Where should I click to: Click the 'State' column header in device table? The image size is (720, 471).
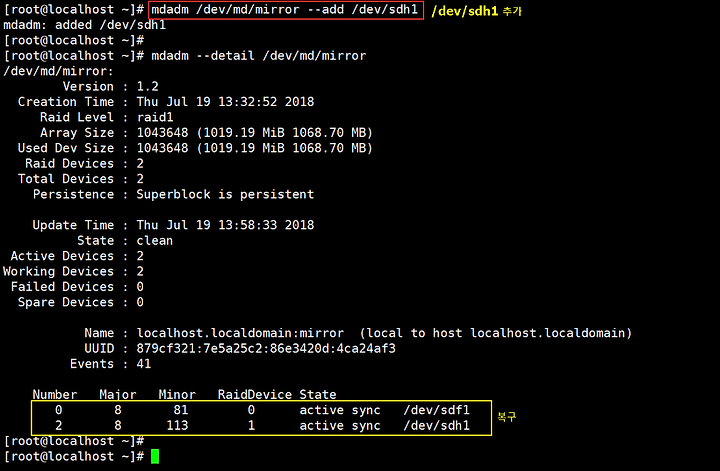(x=318, y=395)
